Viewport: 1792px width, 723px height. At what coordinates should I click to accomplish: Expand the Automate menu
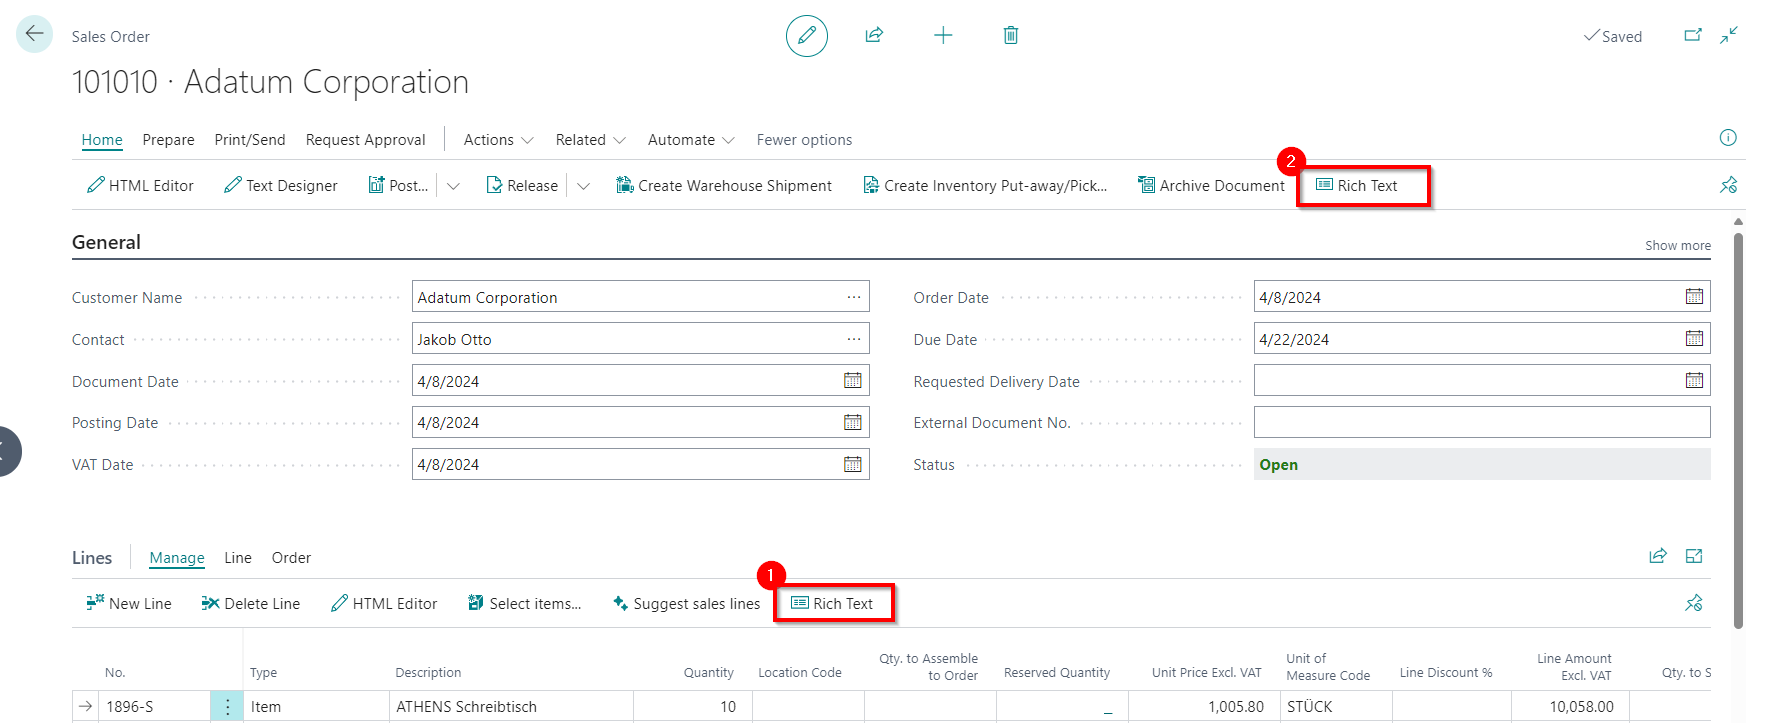[x=691, y=140]
